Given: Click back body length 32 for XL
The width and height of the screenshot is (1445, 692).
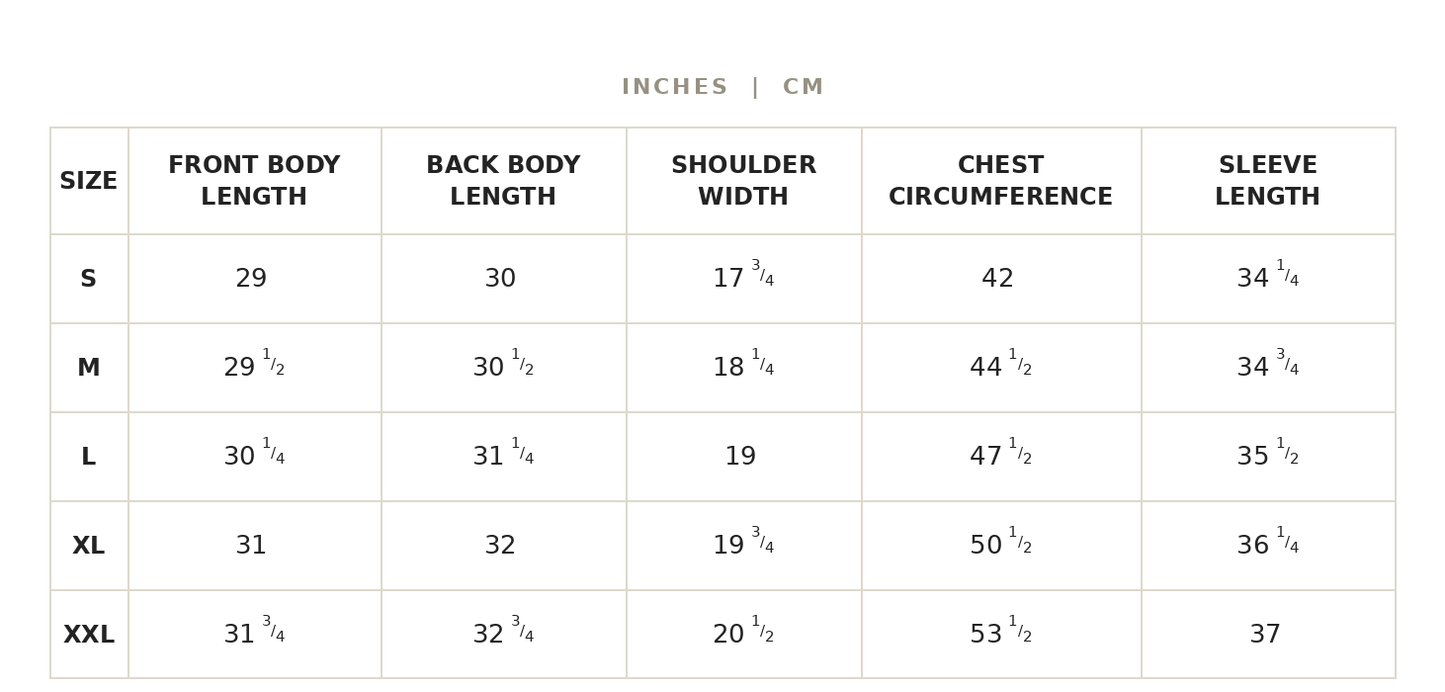Looking at the screenshot, I should tap(500, 547).
